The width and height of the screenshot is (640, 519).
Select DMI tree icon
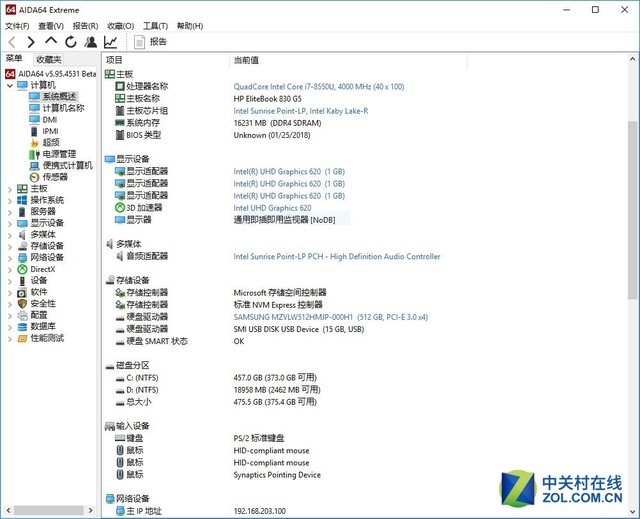coord(34,119)
